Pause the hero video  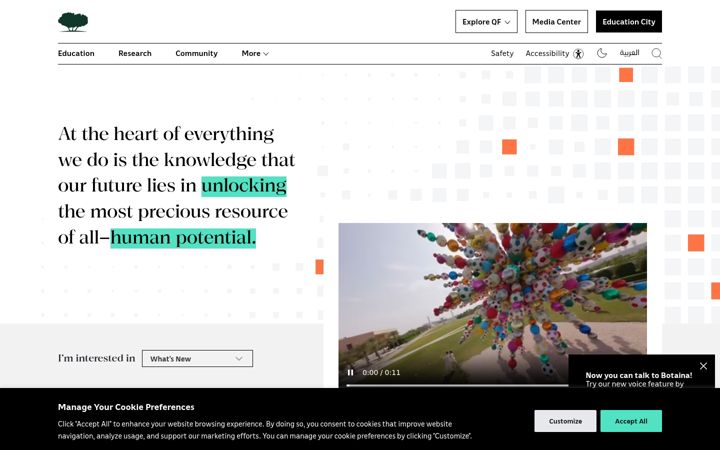[350, 372]
